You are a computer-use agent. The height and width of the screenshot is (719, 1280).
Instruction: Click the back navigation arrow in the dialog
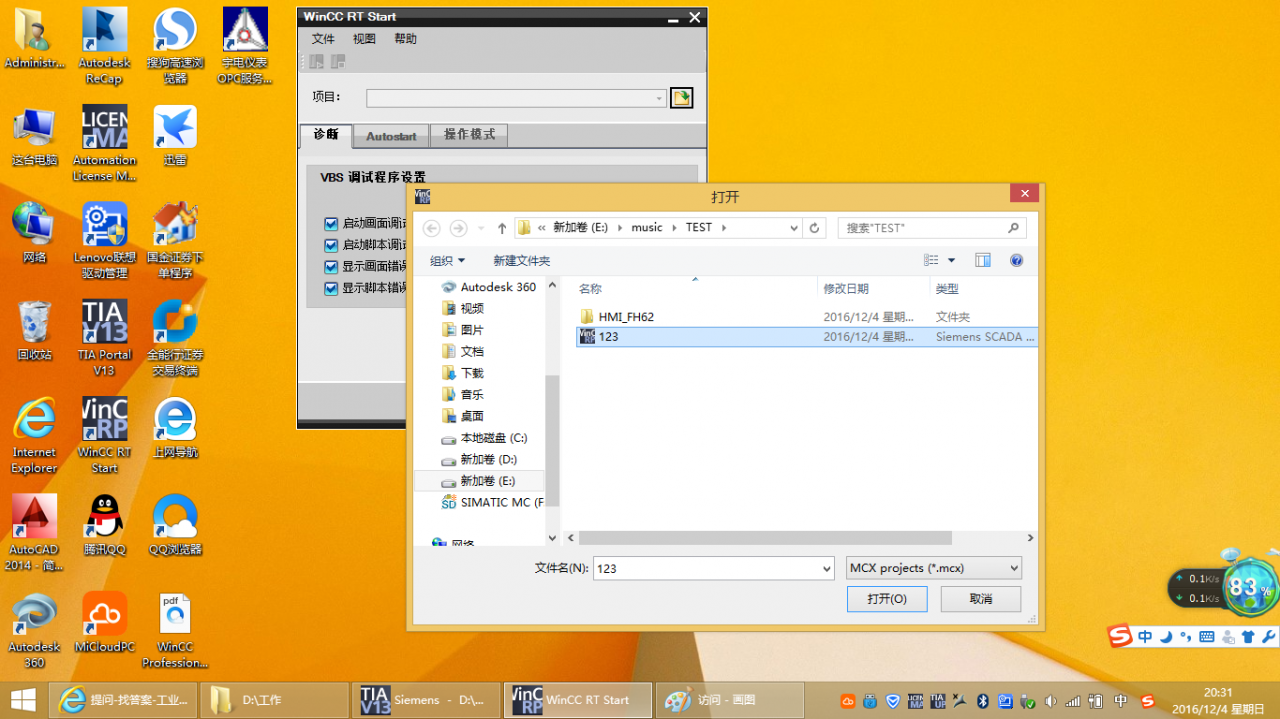click(431, 227)
